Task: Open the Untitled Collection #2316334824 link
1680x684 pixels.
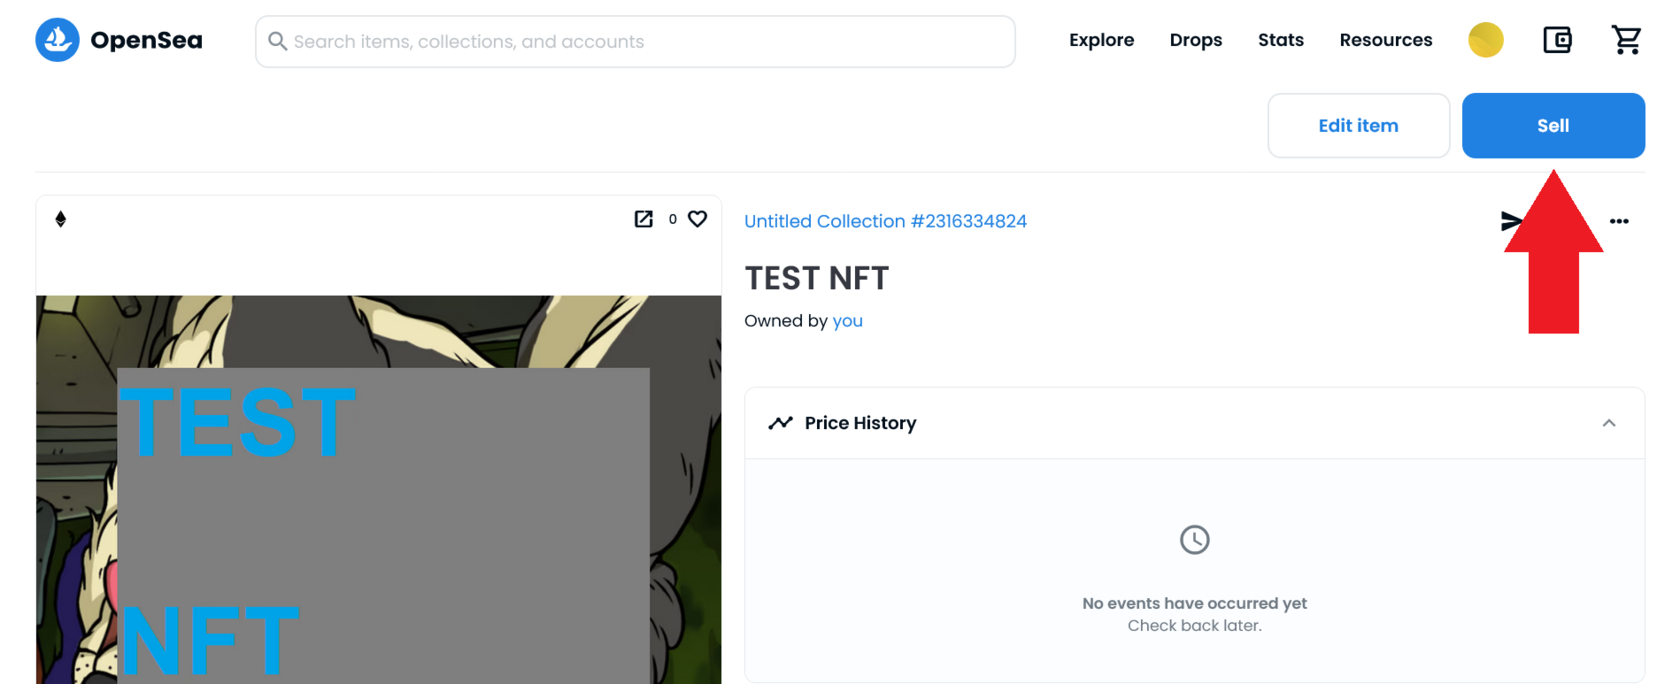Action: pyautogui.click(x=885, y=221)
